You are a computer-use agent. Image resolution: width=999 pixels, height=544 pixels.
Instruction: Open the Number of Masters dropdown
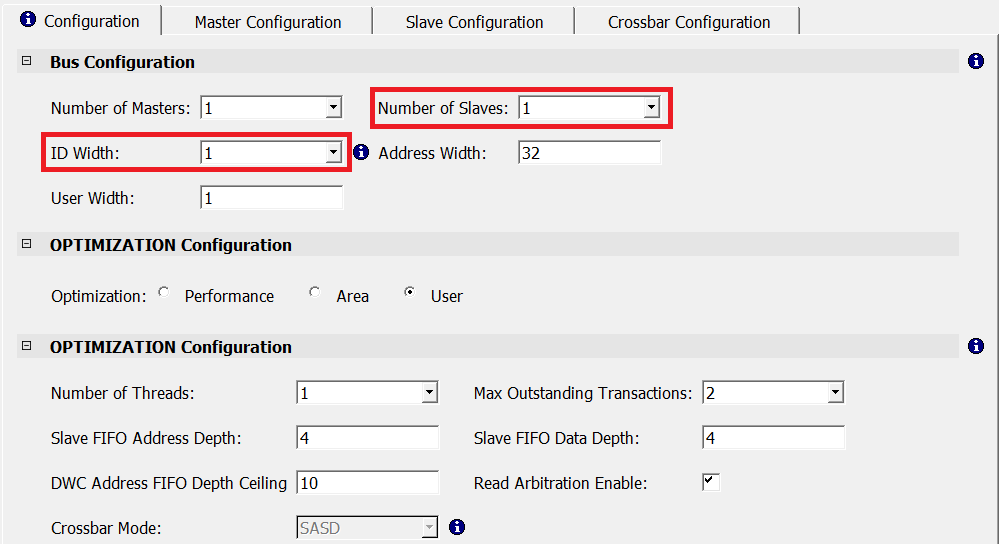click(333, 108)
